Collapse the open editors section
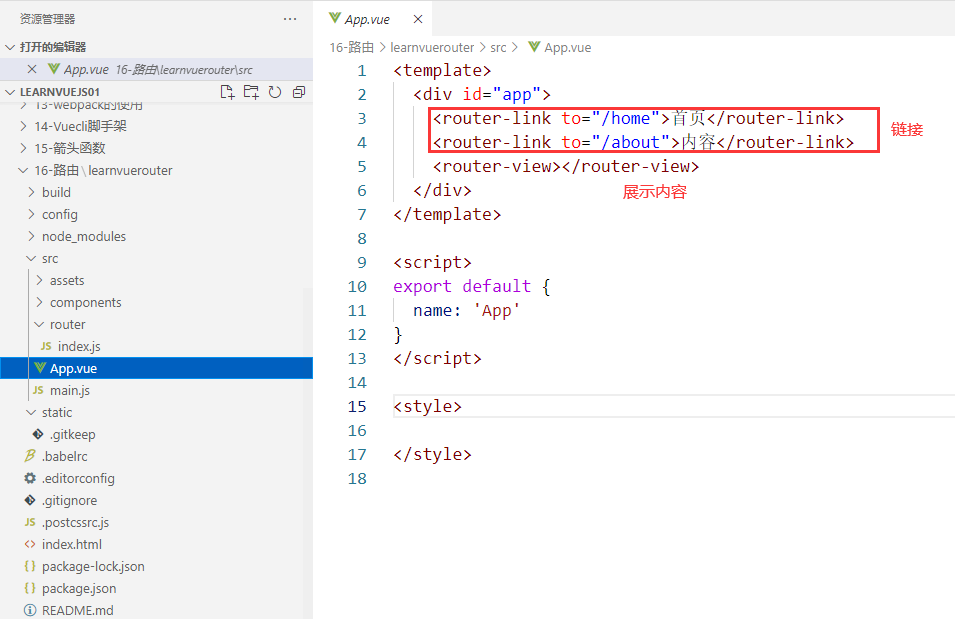Screen dimensions: 955x619 10,47
